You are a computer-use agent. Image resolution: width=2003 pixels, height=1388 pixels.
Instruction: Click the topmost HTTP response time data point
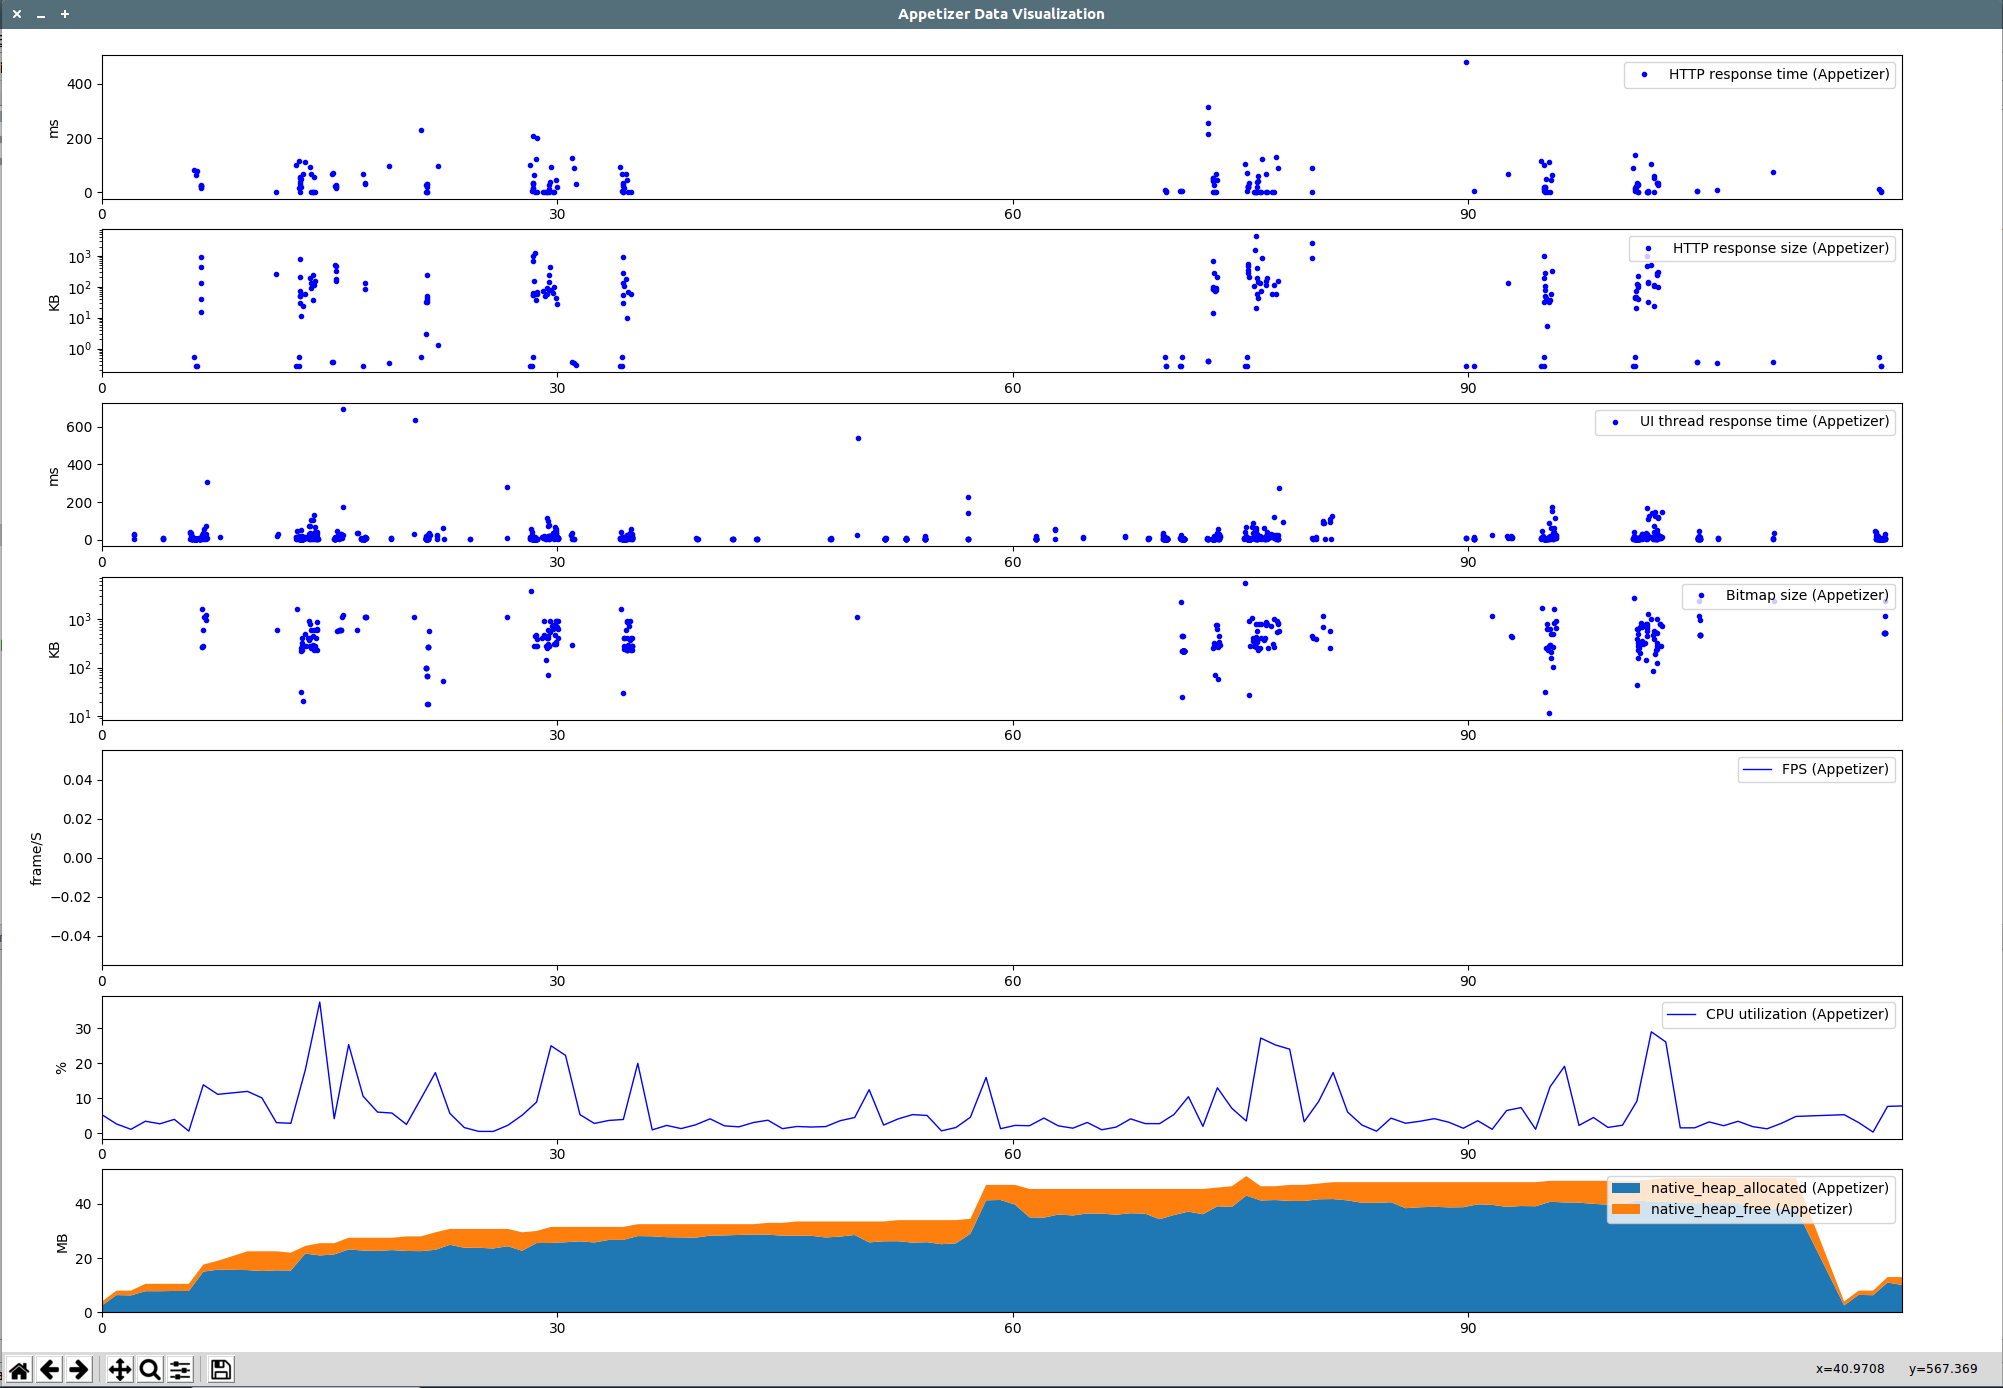point(1466,62)
